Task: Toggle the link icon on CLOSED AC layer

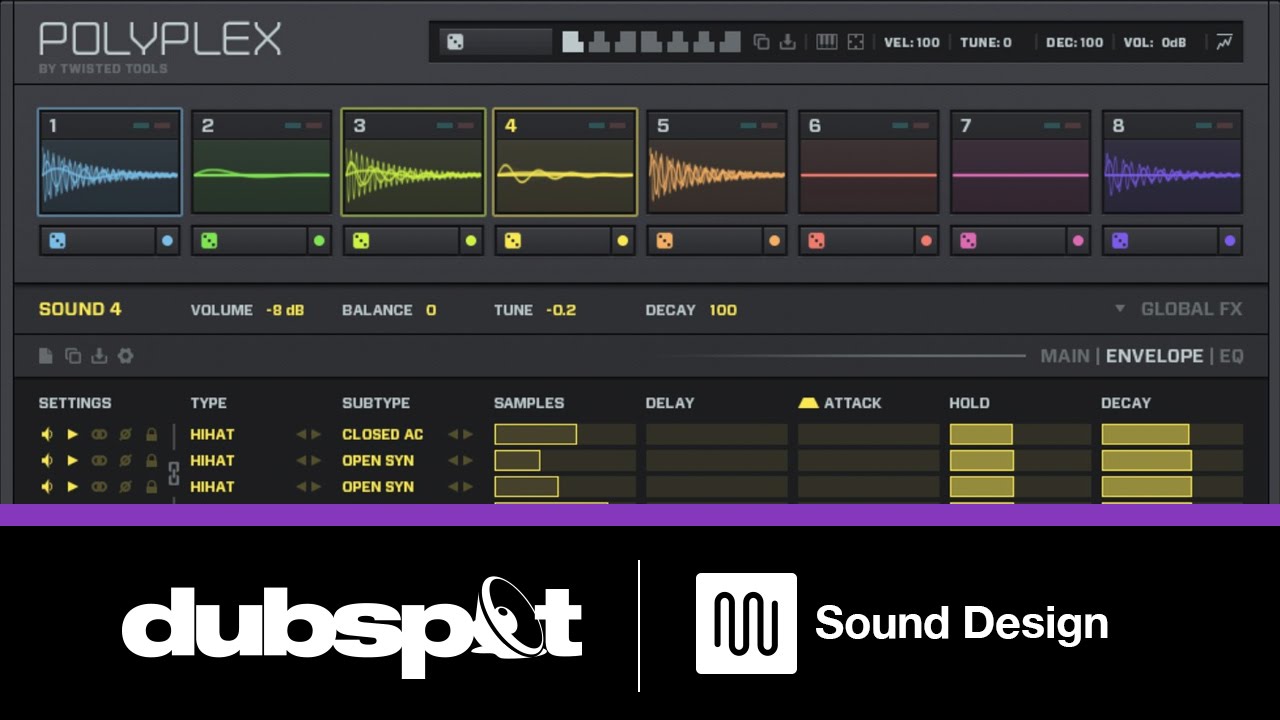Action: pos(99,434)
